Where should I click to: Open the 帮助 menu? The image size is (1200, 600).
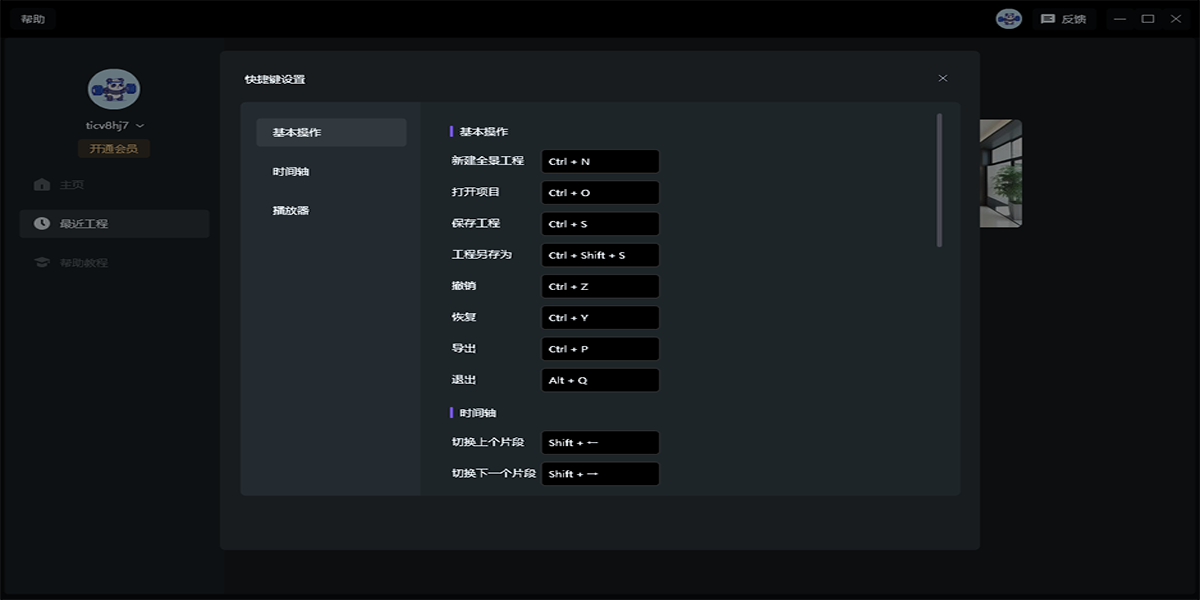pos(33,19)
